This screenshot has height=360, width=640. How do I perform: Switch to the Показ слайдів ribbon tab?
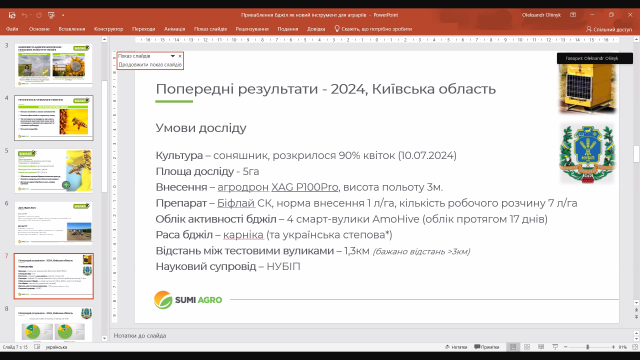(210, 29)
